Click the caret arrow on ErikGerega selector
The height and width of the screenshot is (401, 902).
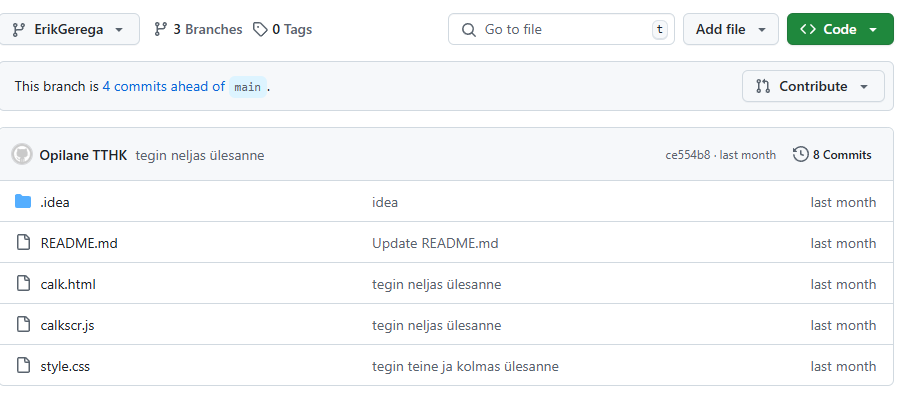point(119,30)
